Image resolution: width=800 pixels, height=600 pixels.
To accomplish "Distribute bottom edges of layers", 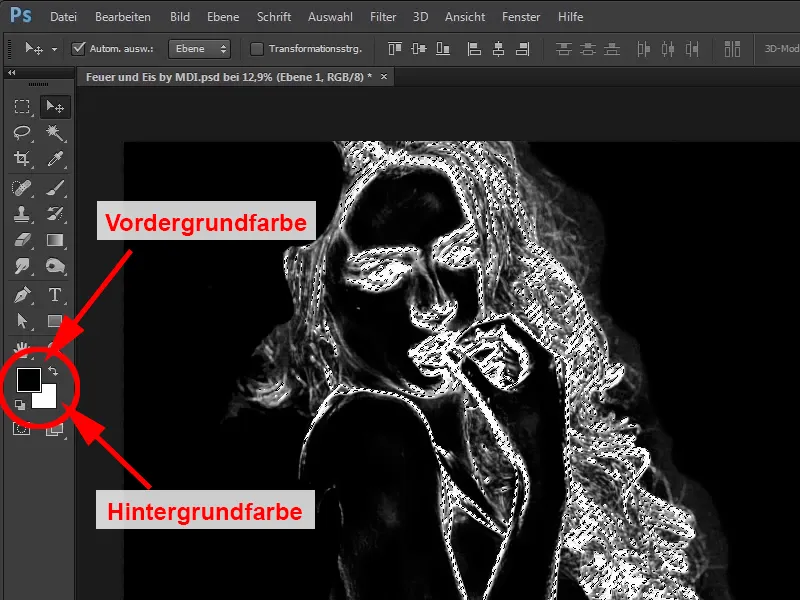I will click(612, 49).
